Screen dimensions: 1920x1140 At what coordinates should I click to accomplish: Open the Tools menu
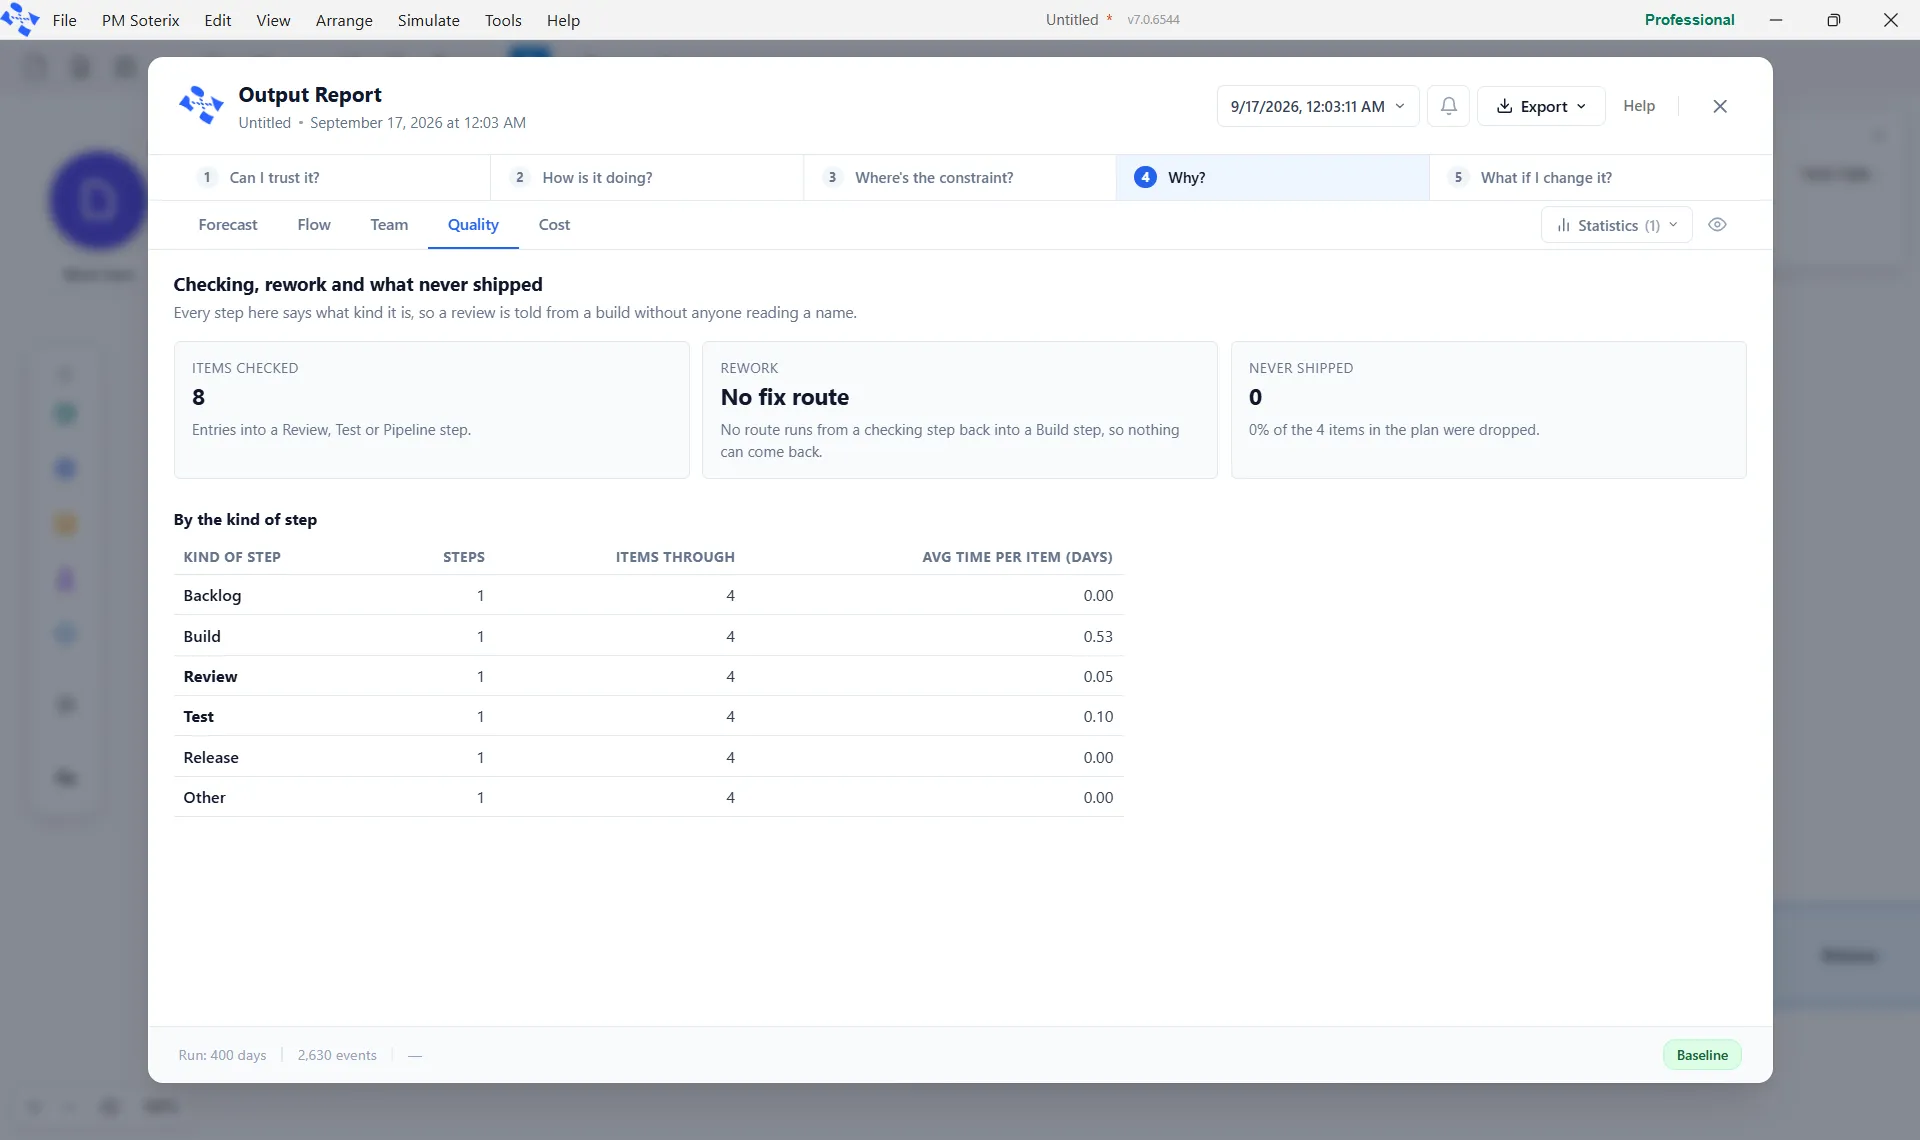[503, 20]
